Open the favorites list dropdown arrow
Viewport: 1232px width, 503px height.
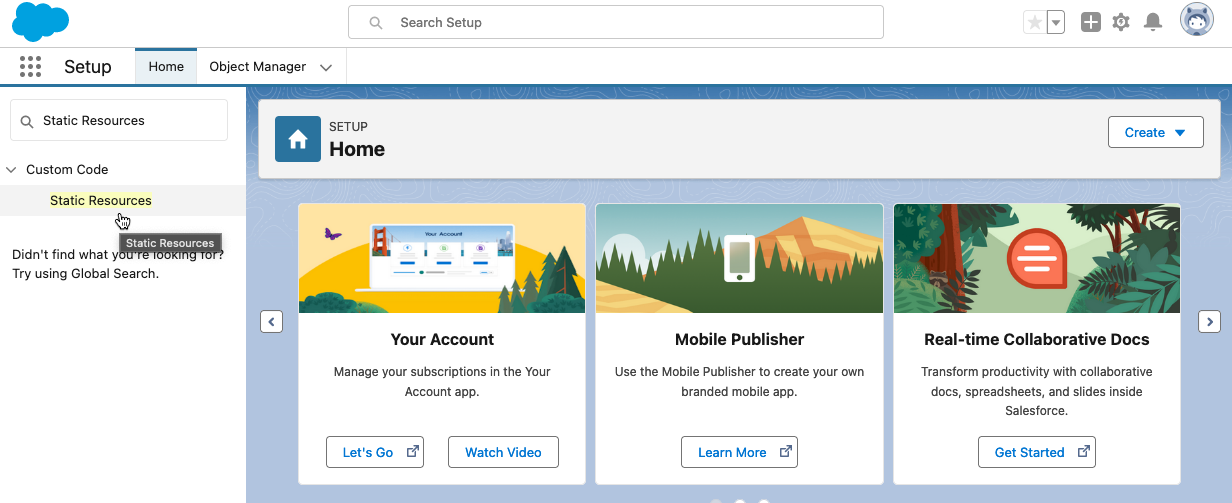(x=1056, y=22)
